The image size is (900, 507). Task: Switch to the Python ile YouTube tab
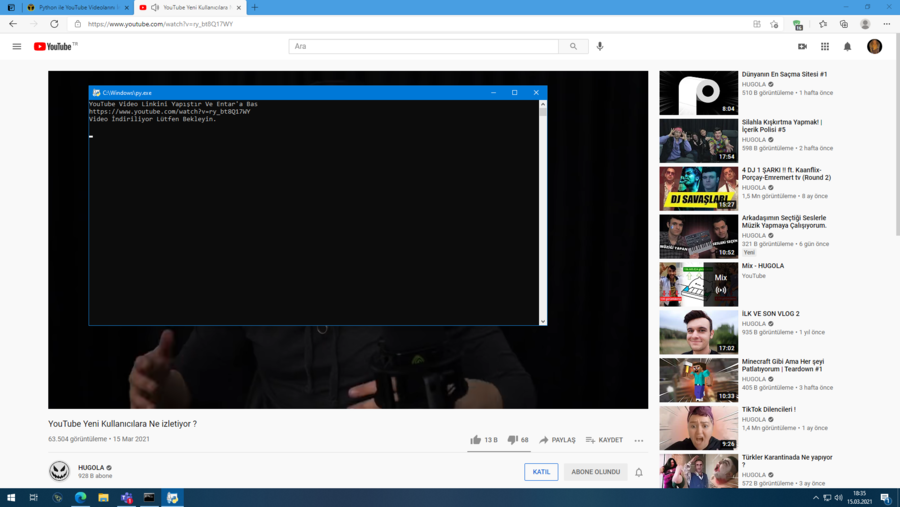pyautogui.click(x=78, y=7)
